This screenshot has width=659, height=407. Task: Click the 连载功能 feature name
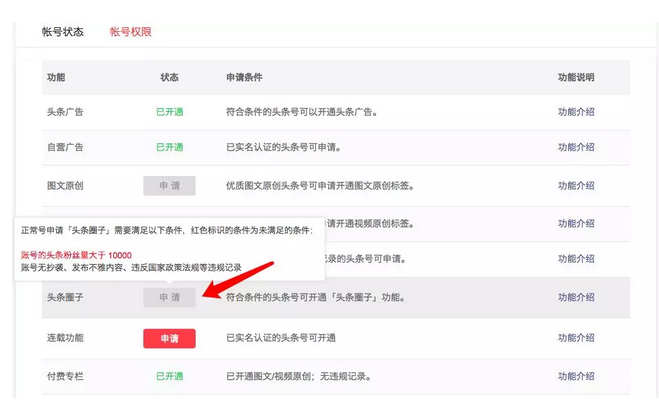pos(65,338)
